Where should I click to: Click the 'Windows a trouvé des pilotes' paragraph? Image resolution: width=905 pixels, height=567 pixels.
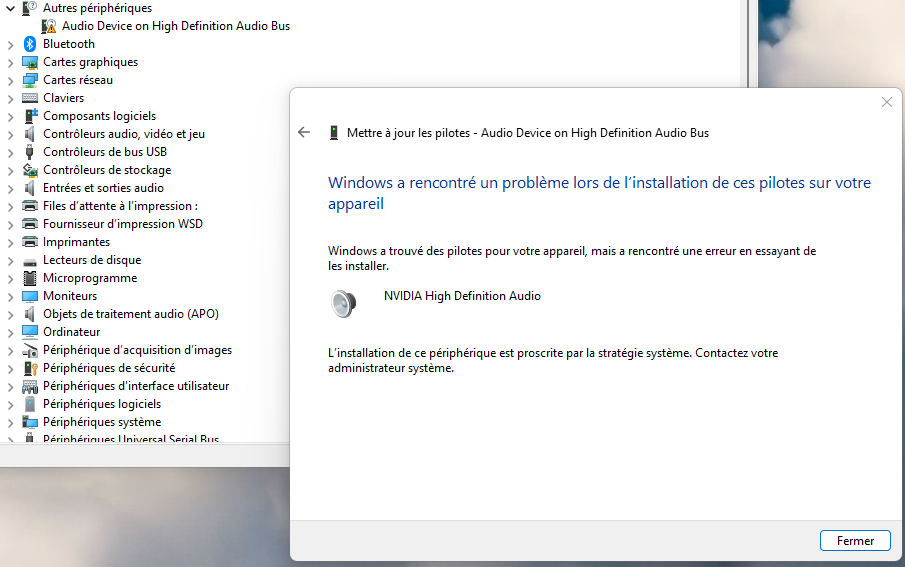[x=572, y=258]
